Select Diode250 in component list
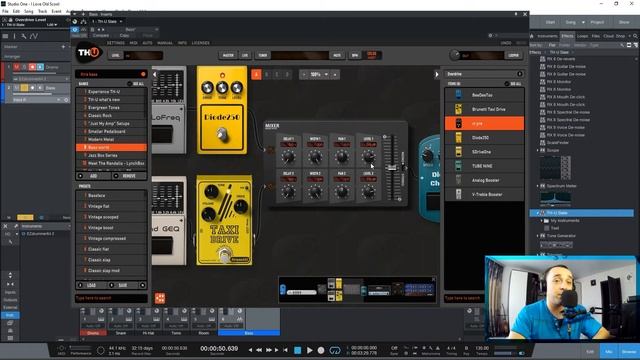The width and height of the screenshot is (640, 360). click(x=484, y=138)
